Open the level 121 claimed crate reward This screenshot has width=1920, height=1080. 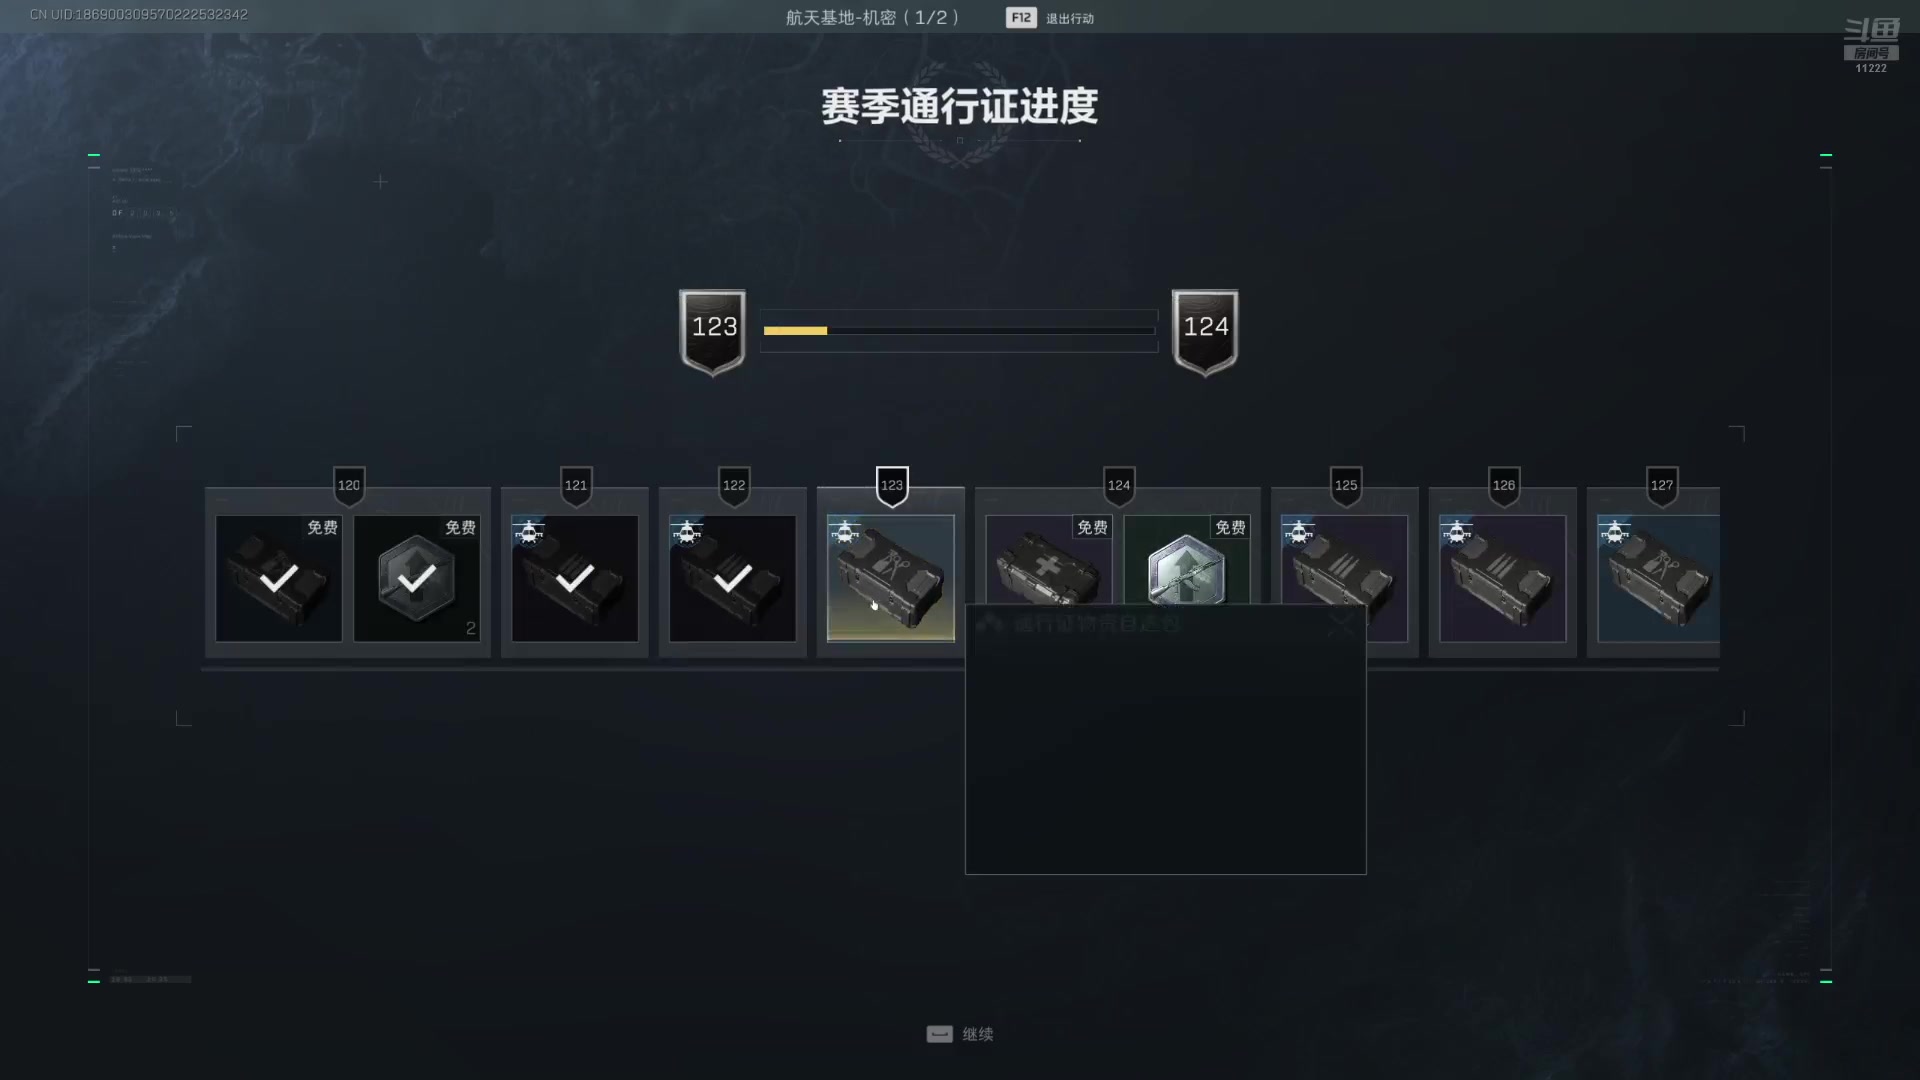tap(575, 578)
